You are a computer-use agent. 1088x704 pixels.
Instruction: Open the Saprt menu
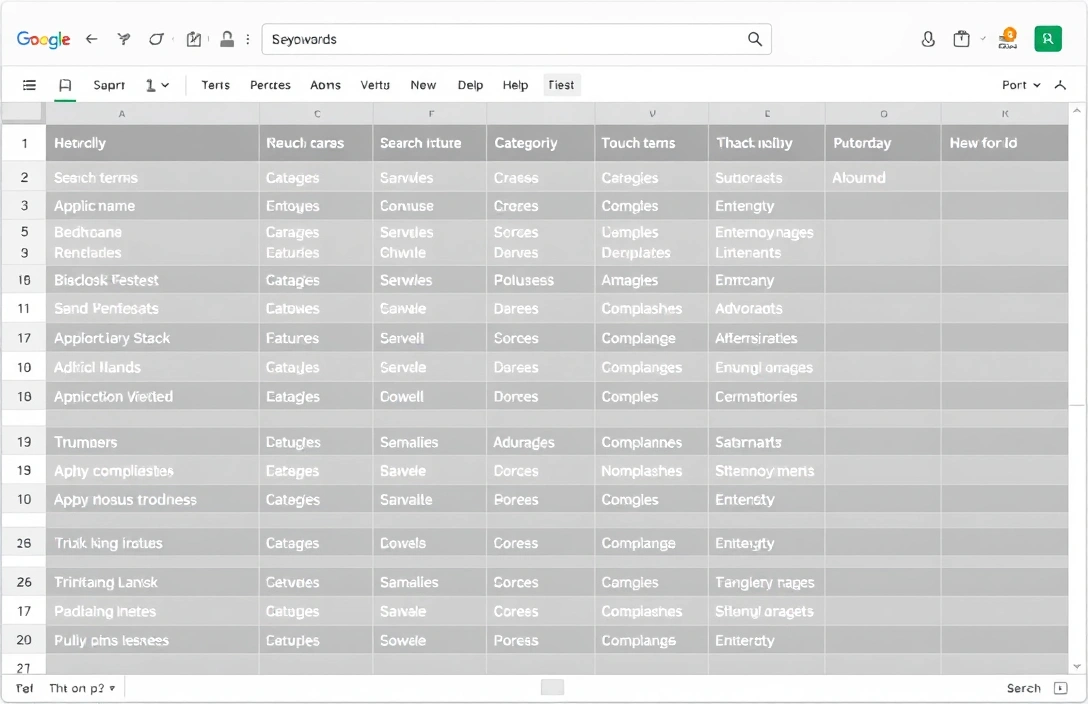[x=109, y=85]
